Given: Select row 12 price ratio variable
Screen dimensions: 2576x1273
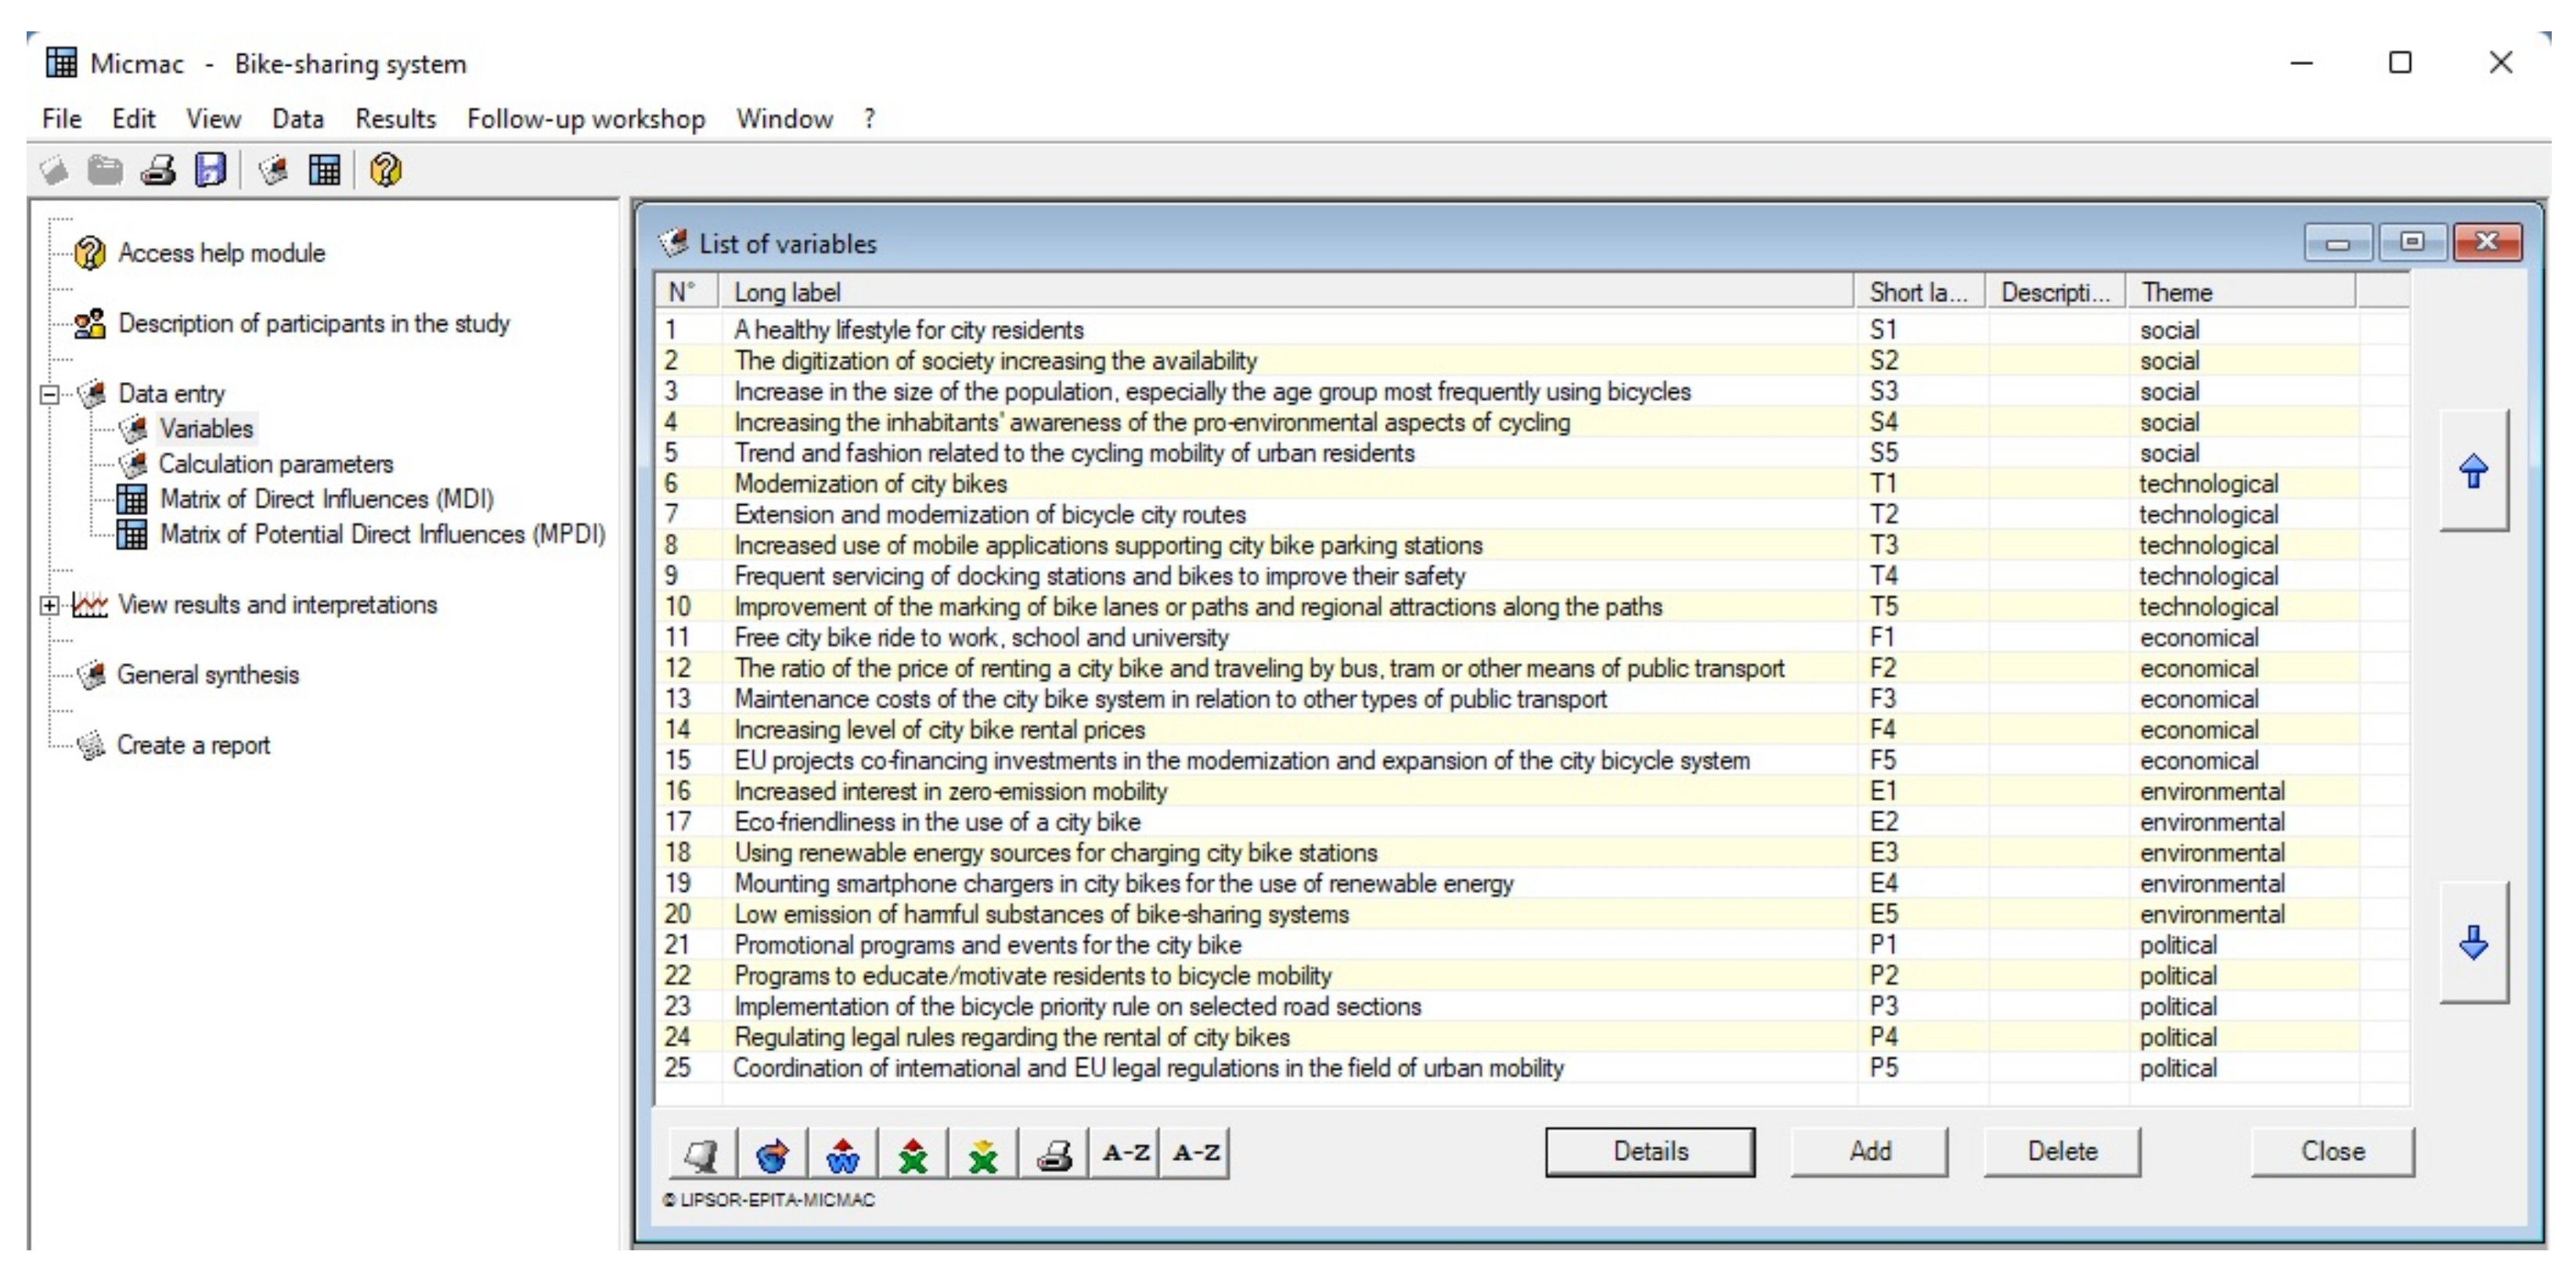Looking at the screenshot, I should pyautogui.click(x=1258, y=668).
